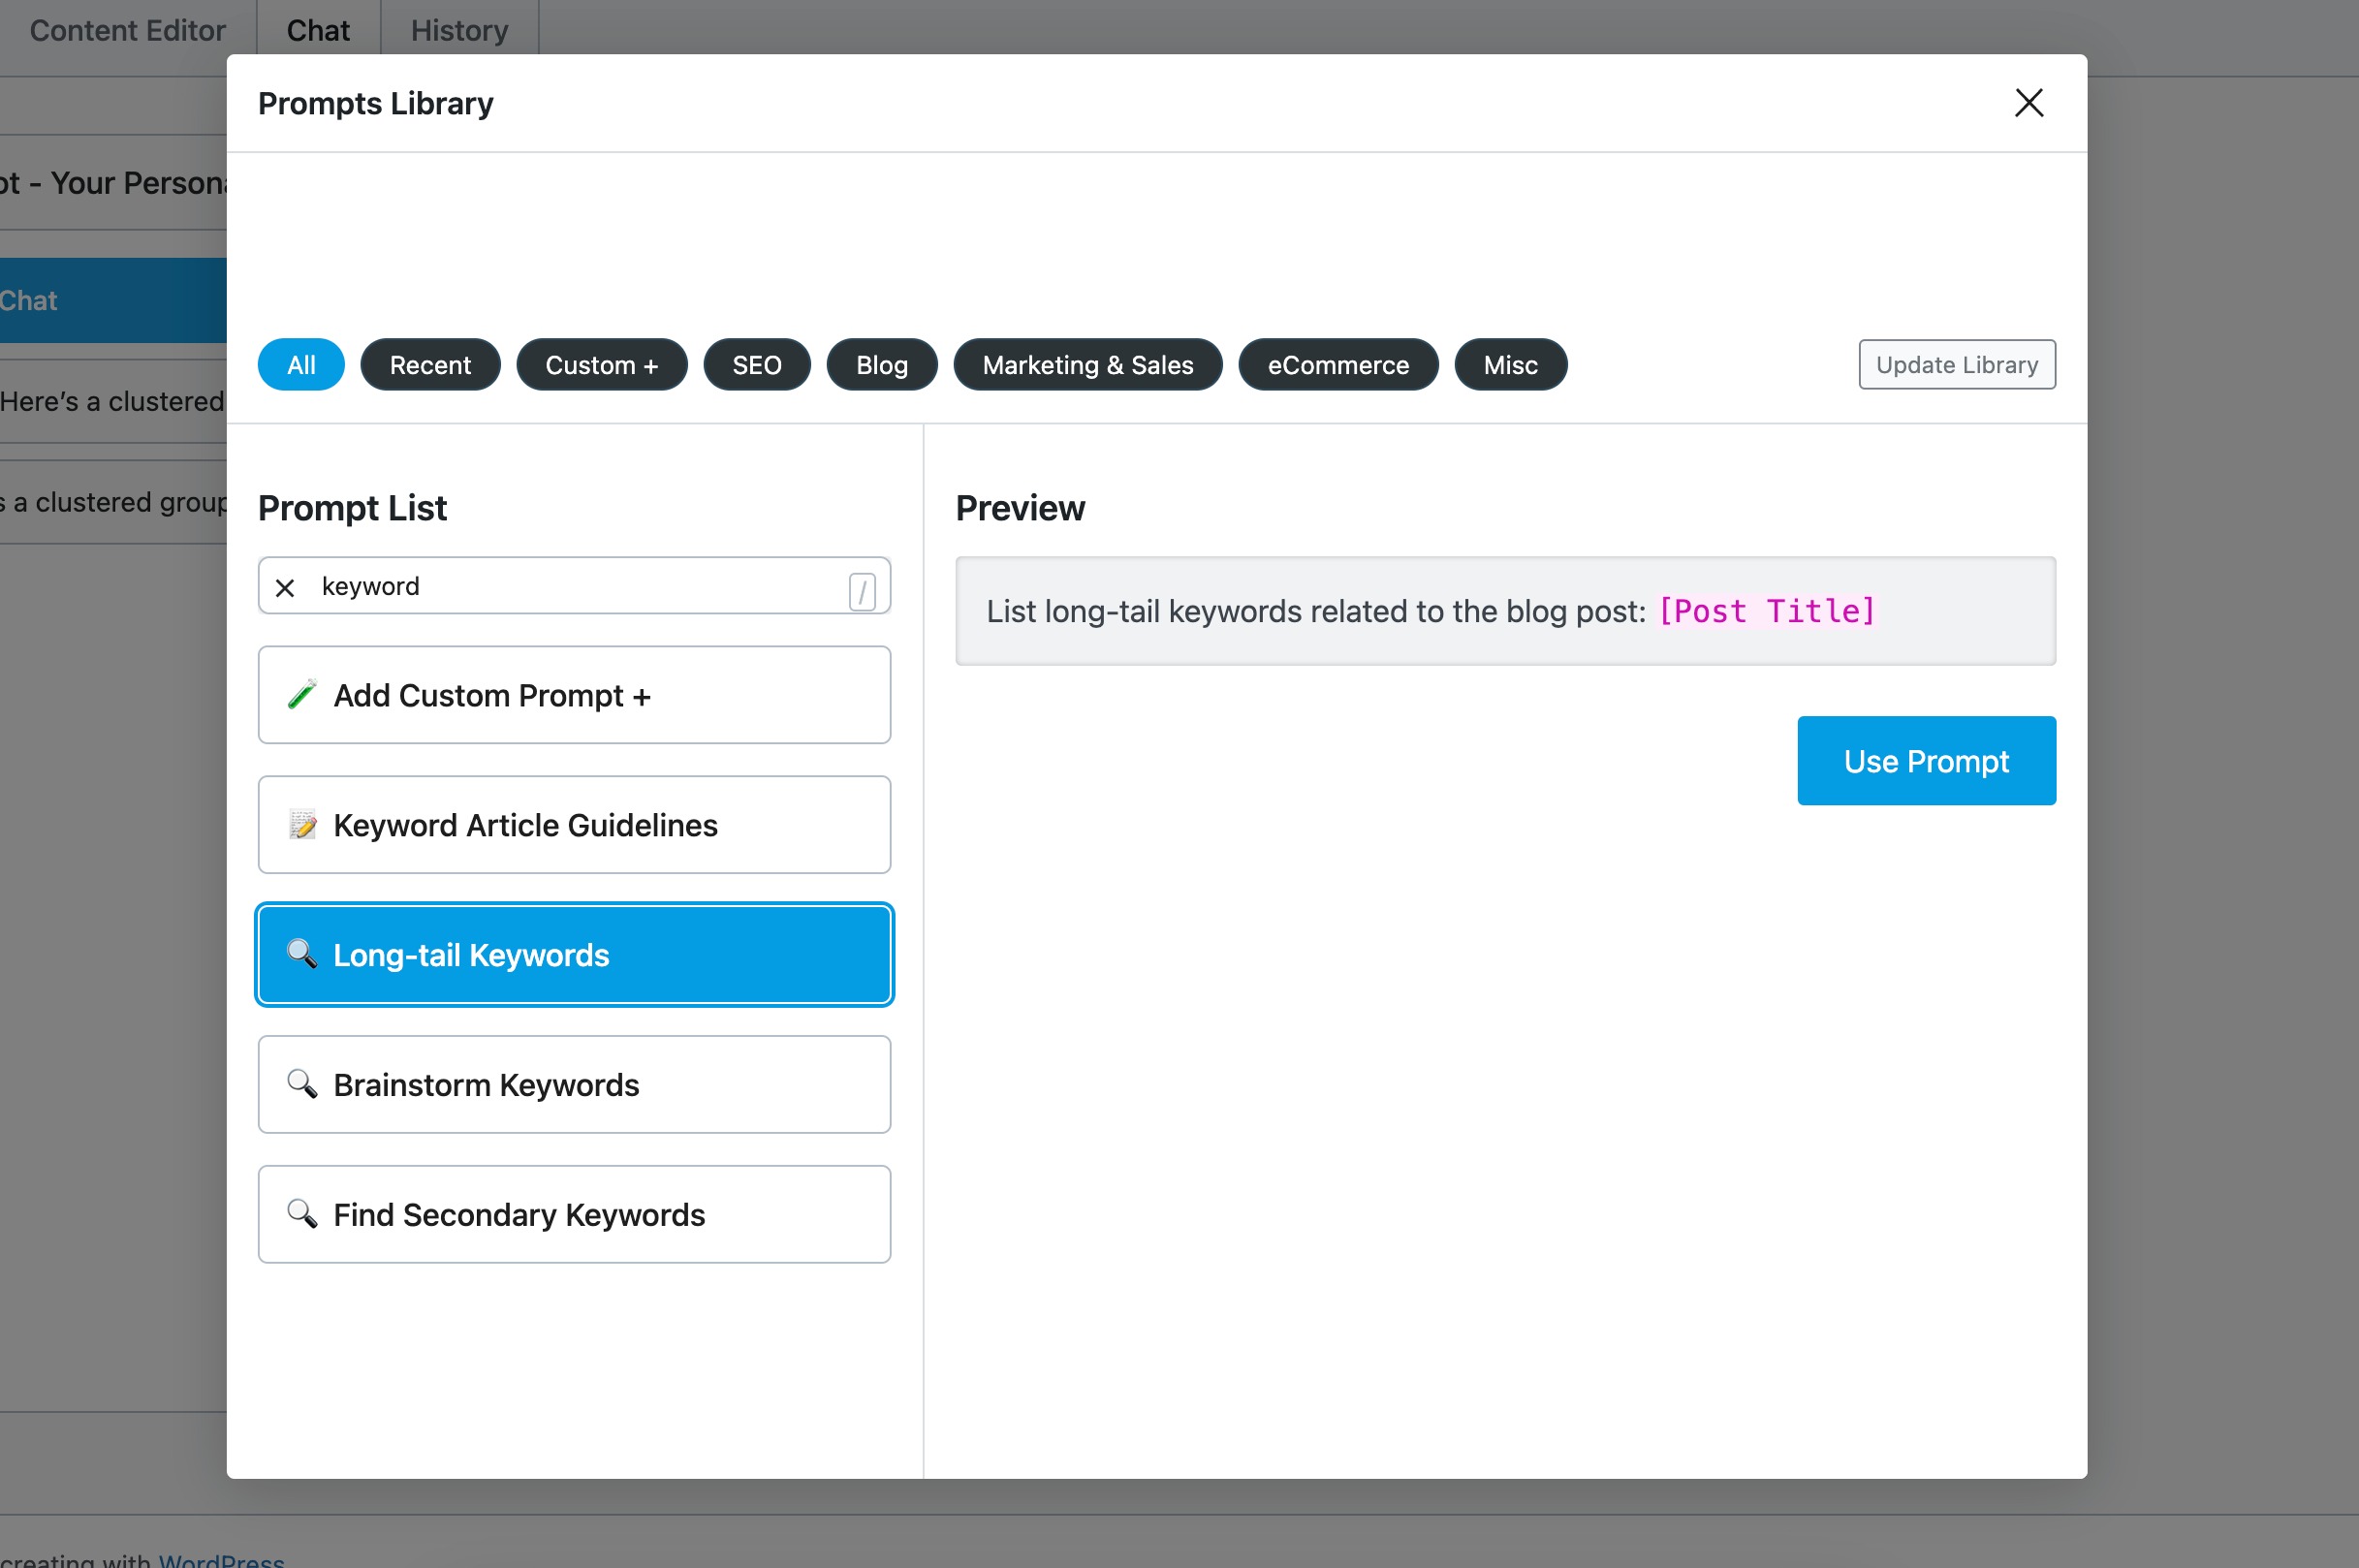Viewport: 2359px width, 1568px height.
Task: Select the Blog category filter tab
Action: tap(882, 364)
